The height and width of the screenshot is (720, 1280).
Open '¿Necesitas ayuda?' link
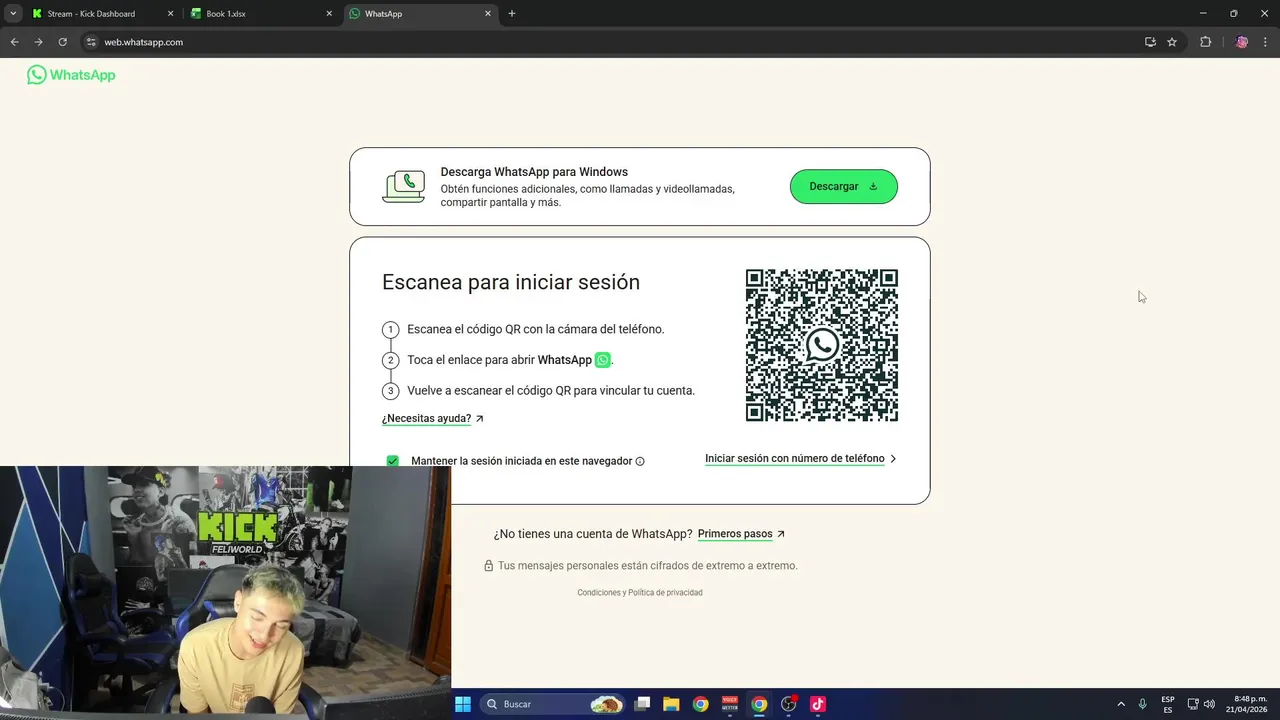point(433,419)
